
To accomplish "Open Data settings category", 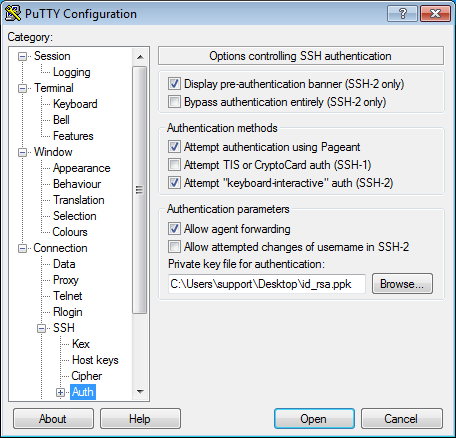I will click(x=64, y=264).
